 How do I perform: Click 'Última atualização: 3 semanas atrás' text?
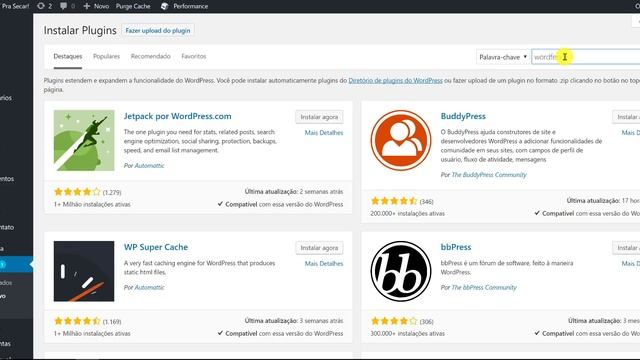(x=294, y=321)
